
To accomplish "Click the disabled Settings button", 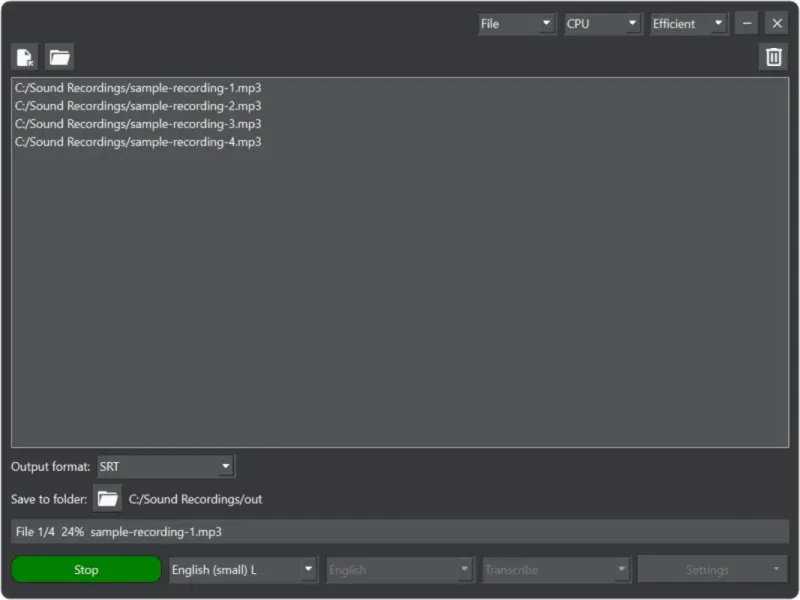I will [713, 569].
